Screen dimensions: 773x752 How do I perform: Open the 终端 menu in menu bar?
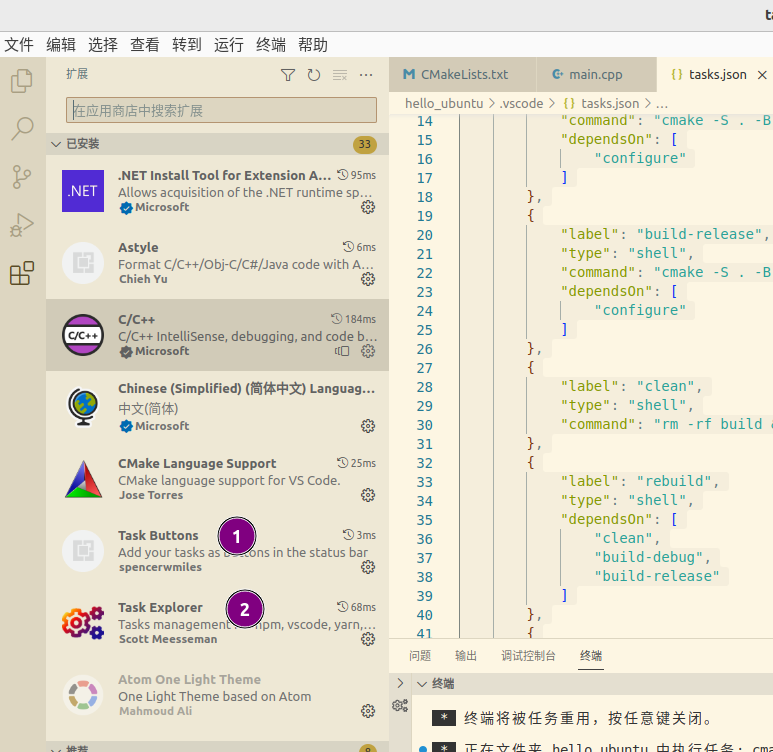point(271,45)
